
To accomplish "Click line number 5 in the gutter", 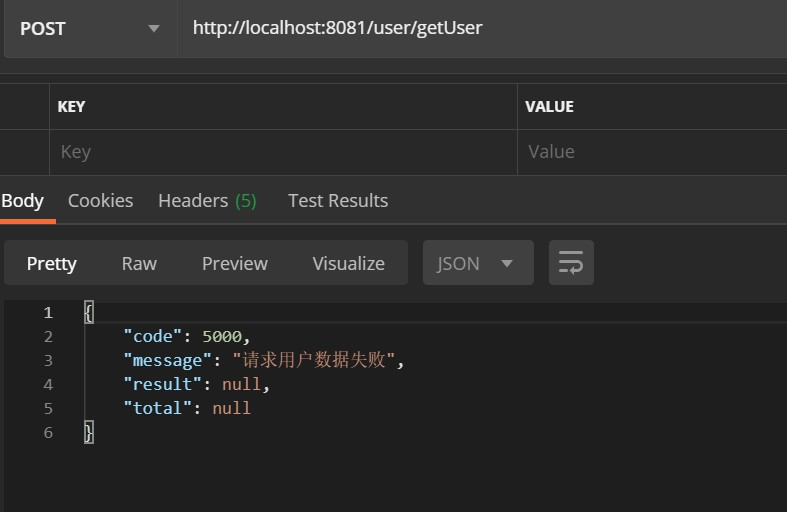I will click(x=48, y=408).
